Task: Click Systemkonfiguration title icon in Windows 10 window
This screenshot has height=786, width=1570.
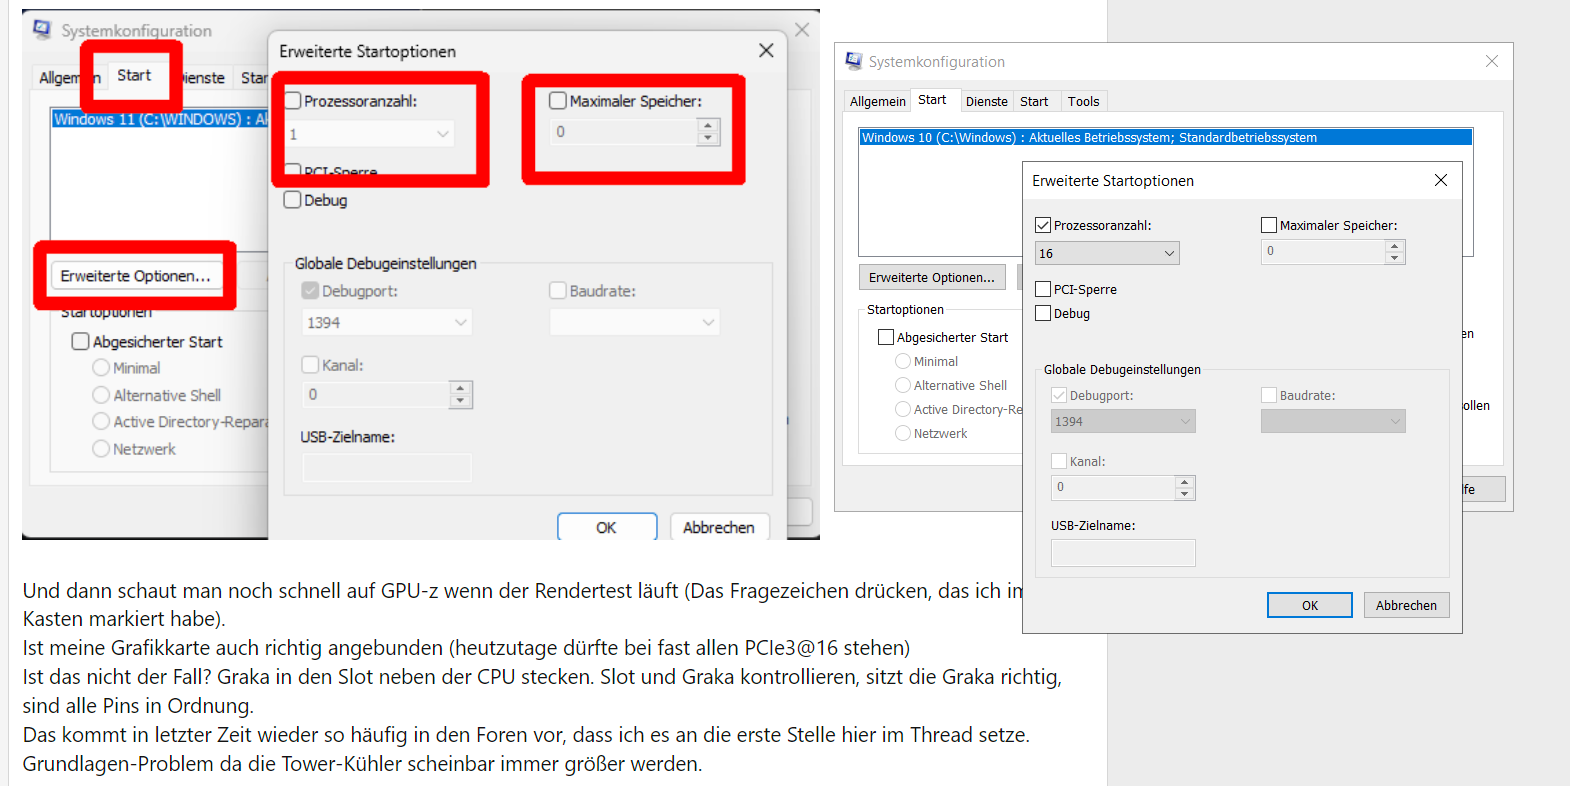Action: coord(853,61)
